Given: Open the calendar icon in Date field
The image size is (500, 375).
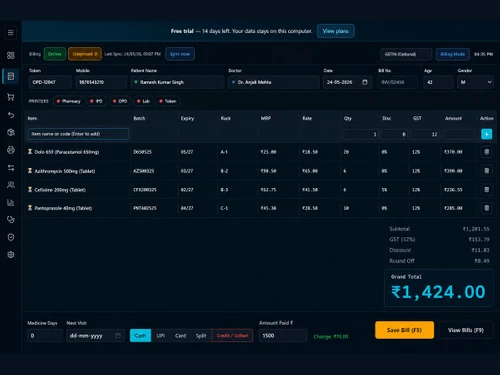Looking at the screenshot, I should point(365,82).
